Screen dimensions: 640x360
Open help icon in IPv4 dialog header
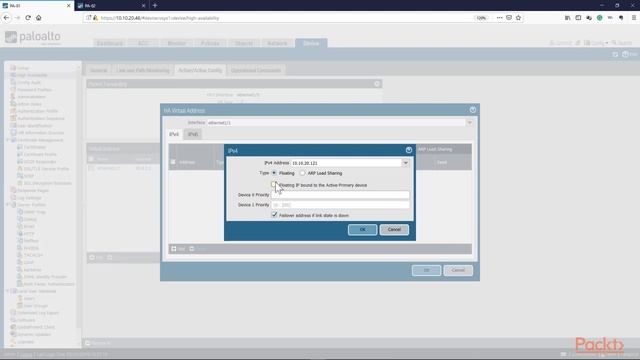coord(409,150)
